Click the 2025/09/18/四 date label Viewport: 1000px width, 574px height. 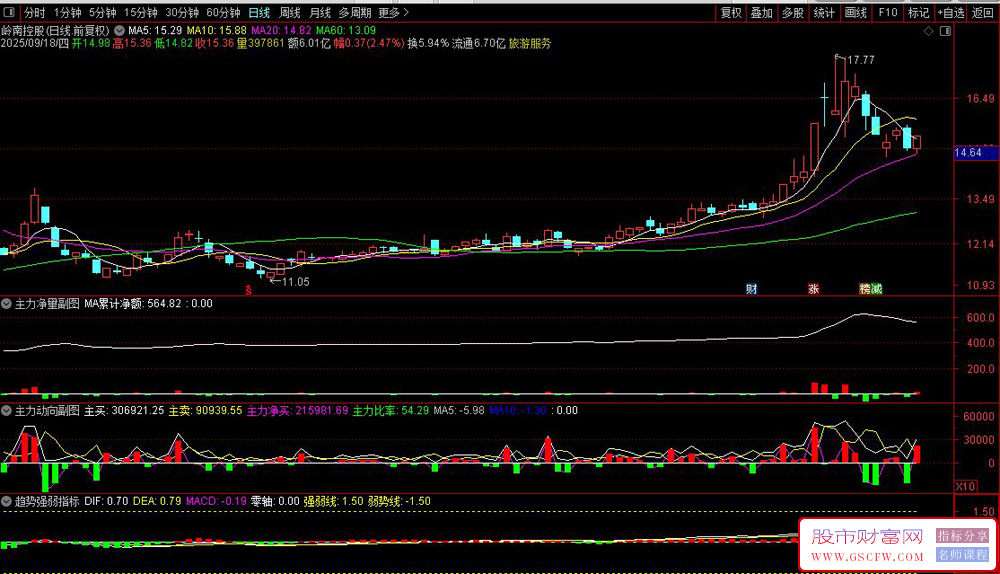[34, 43]
